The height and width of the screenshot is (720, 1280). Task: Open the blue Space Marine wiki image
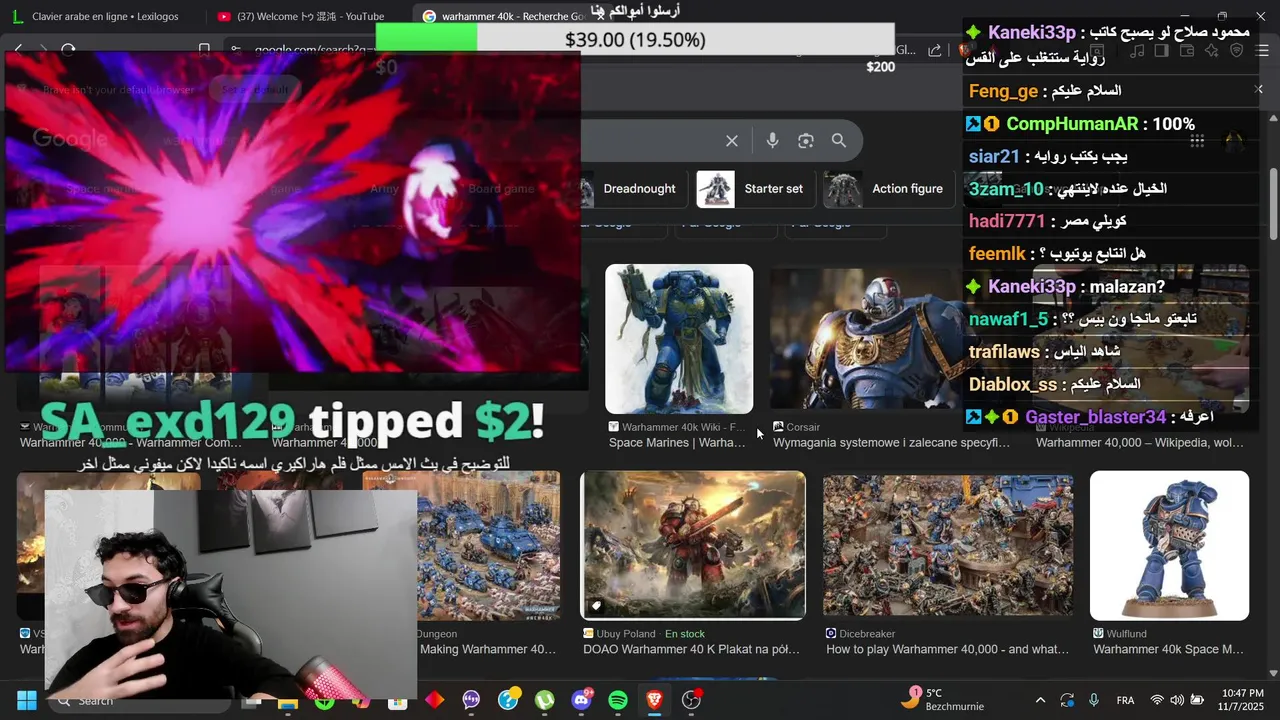[679, 339]
